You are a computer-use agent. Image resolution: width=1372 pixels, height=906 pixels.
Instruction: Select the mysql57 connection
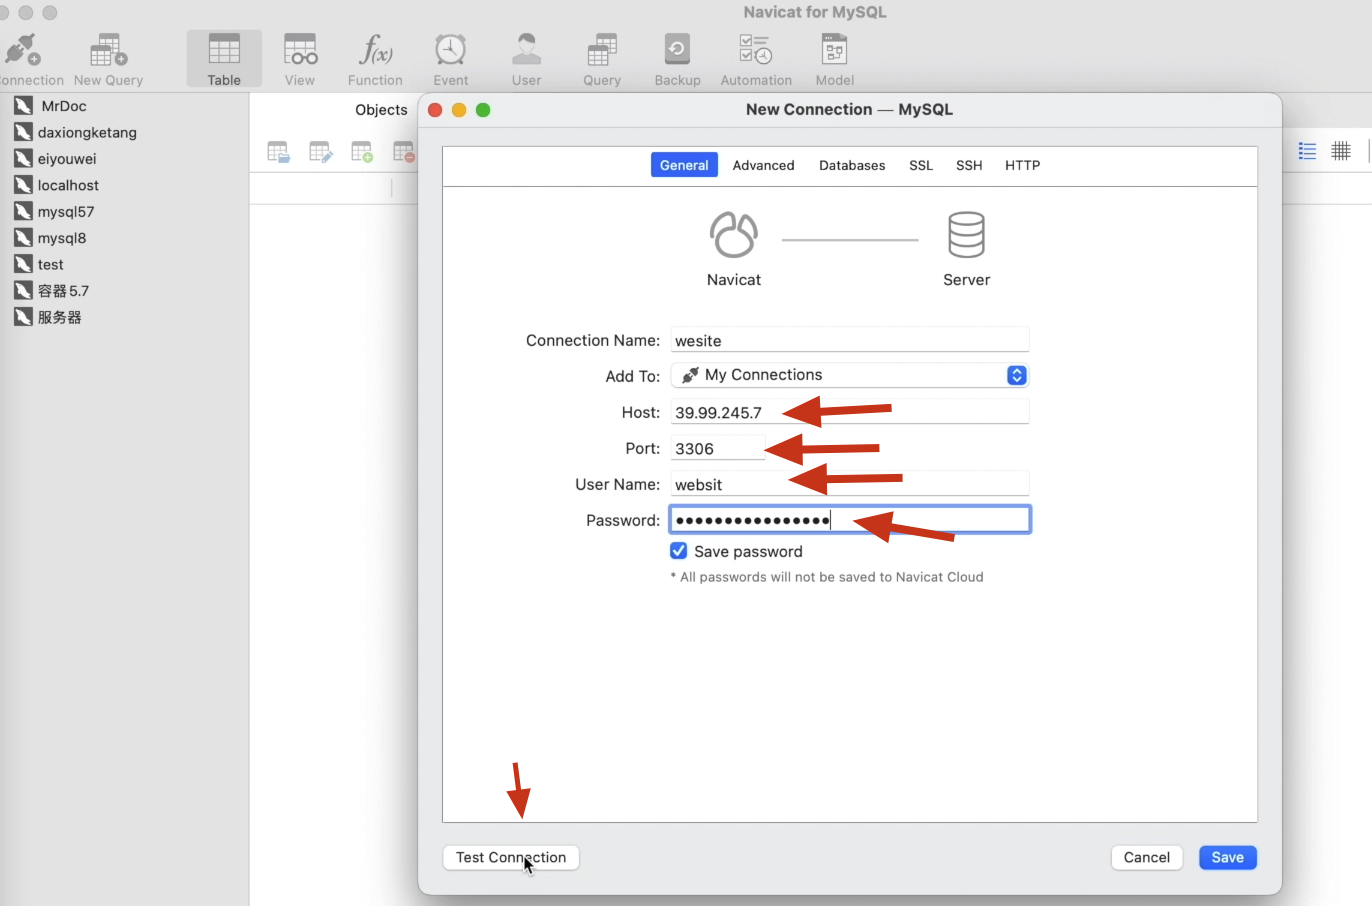pyautogui.click(x=55, y=212)
